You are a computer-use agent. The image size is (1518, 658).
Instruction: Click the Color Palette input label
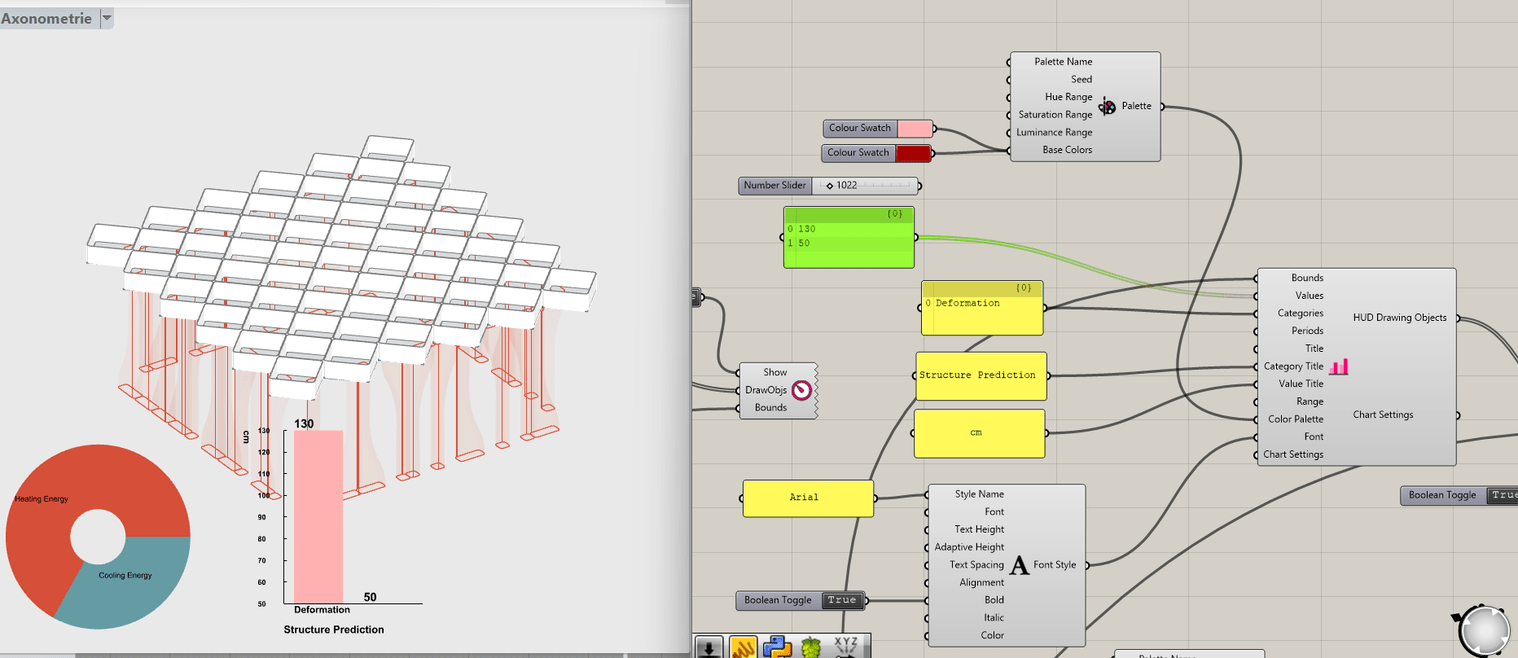tap(1296, 419)
